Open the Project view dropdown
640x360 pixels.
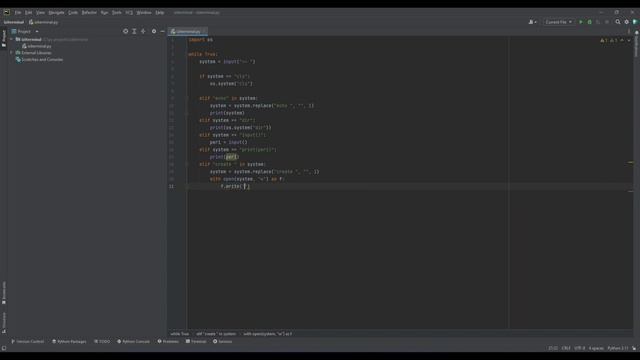pos(25,31)
